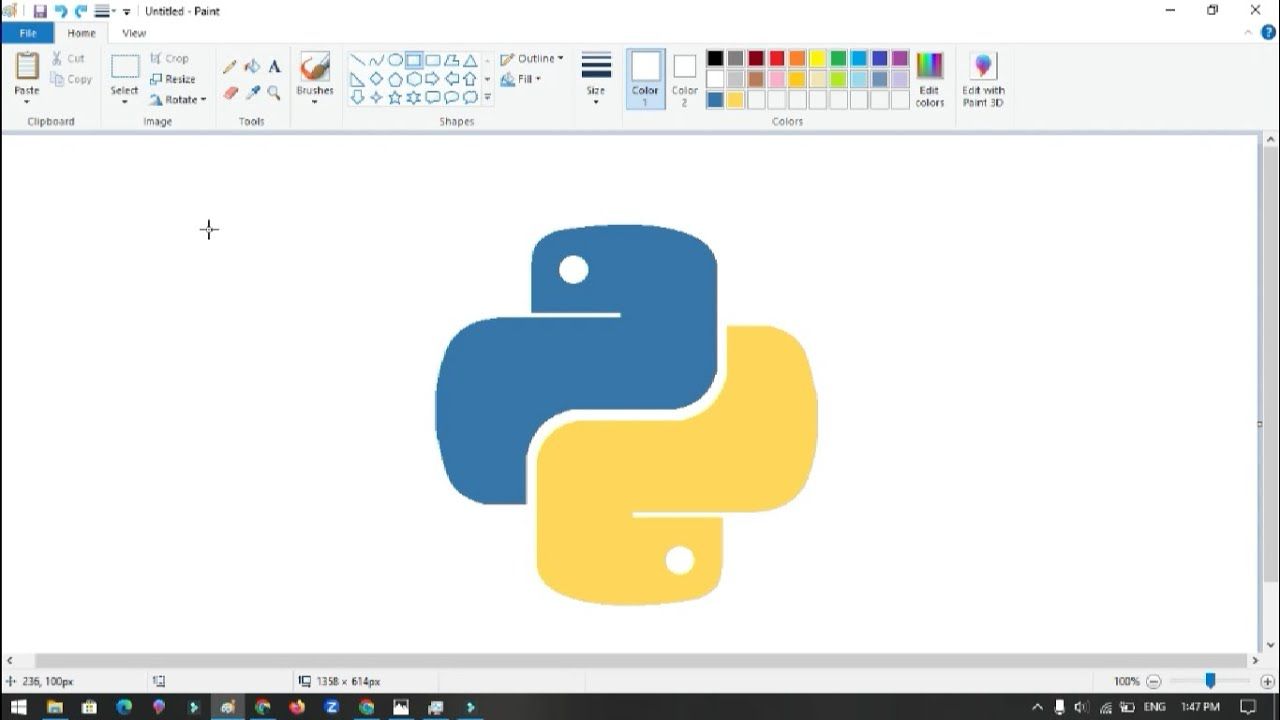Viewport: 1280px width, 720px height.
Task: Pick the red color swatch
Action: 775,58
